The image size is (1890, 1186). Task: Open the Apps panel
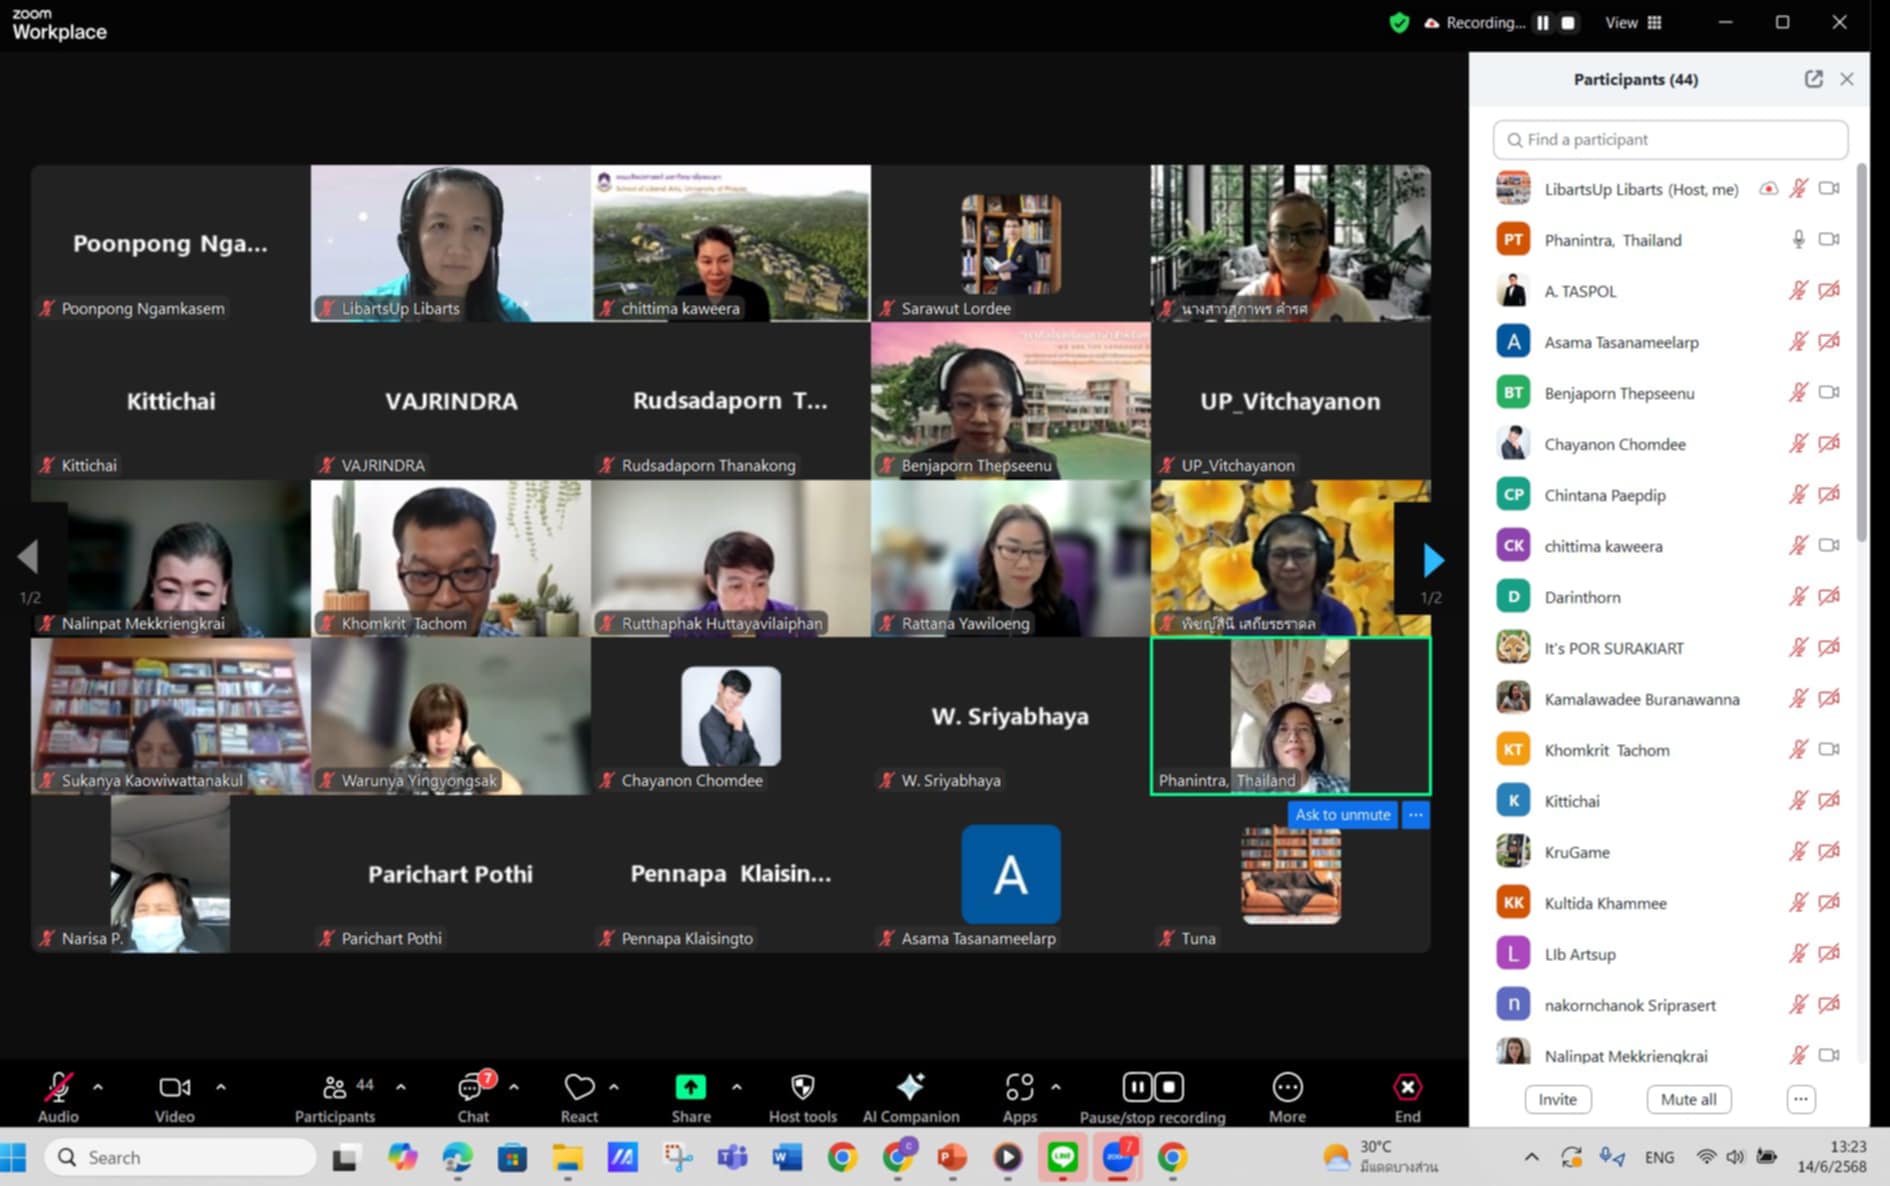(x=1019, y=1088)
